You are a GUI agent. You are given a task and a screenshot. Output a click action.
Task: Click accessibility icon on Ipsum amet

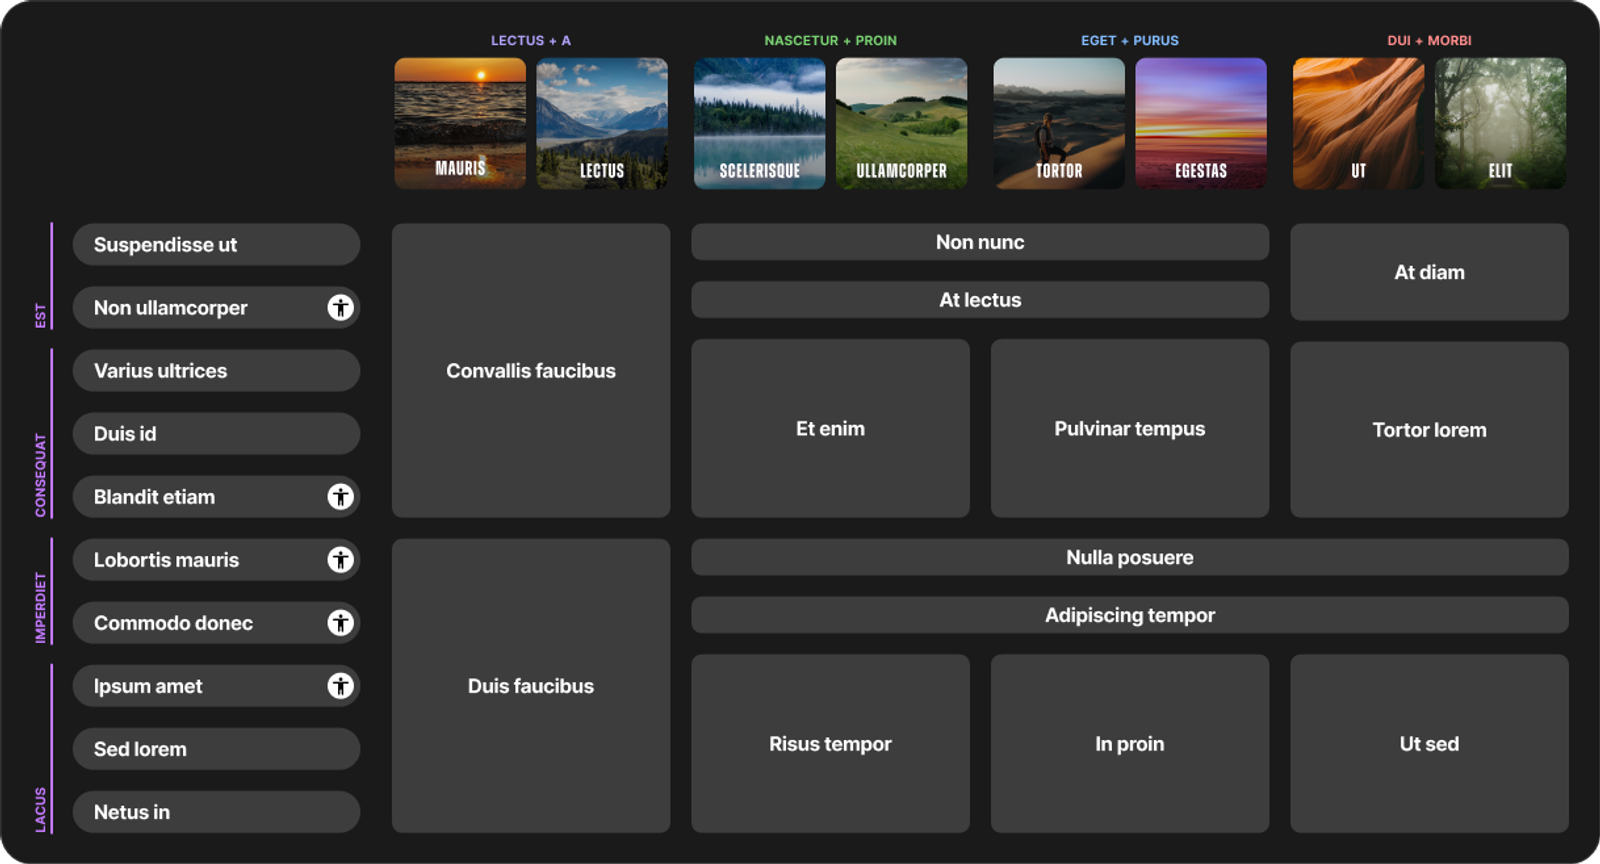coord(341,686)
